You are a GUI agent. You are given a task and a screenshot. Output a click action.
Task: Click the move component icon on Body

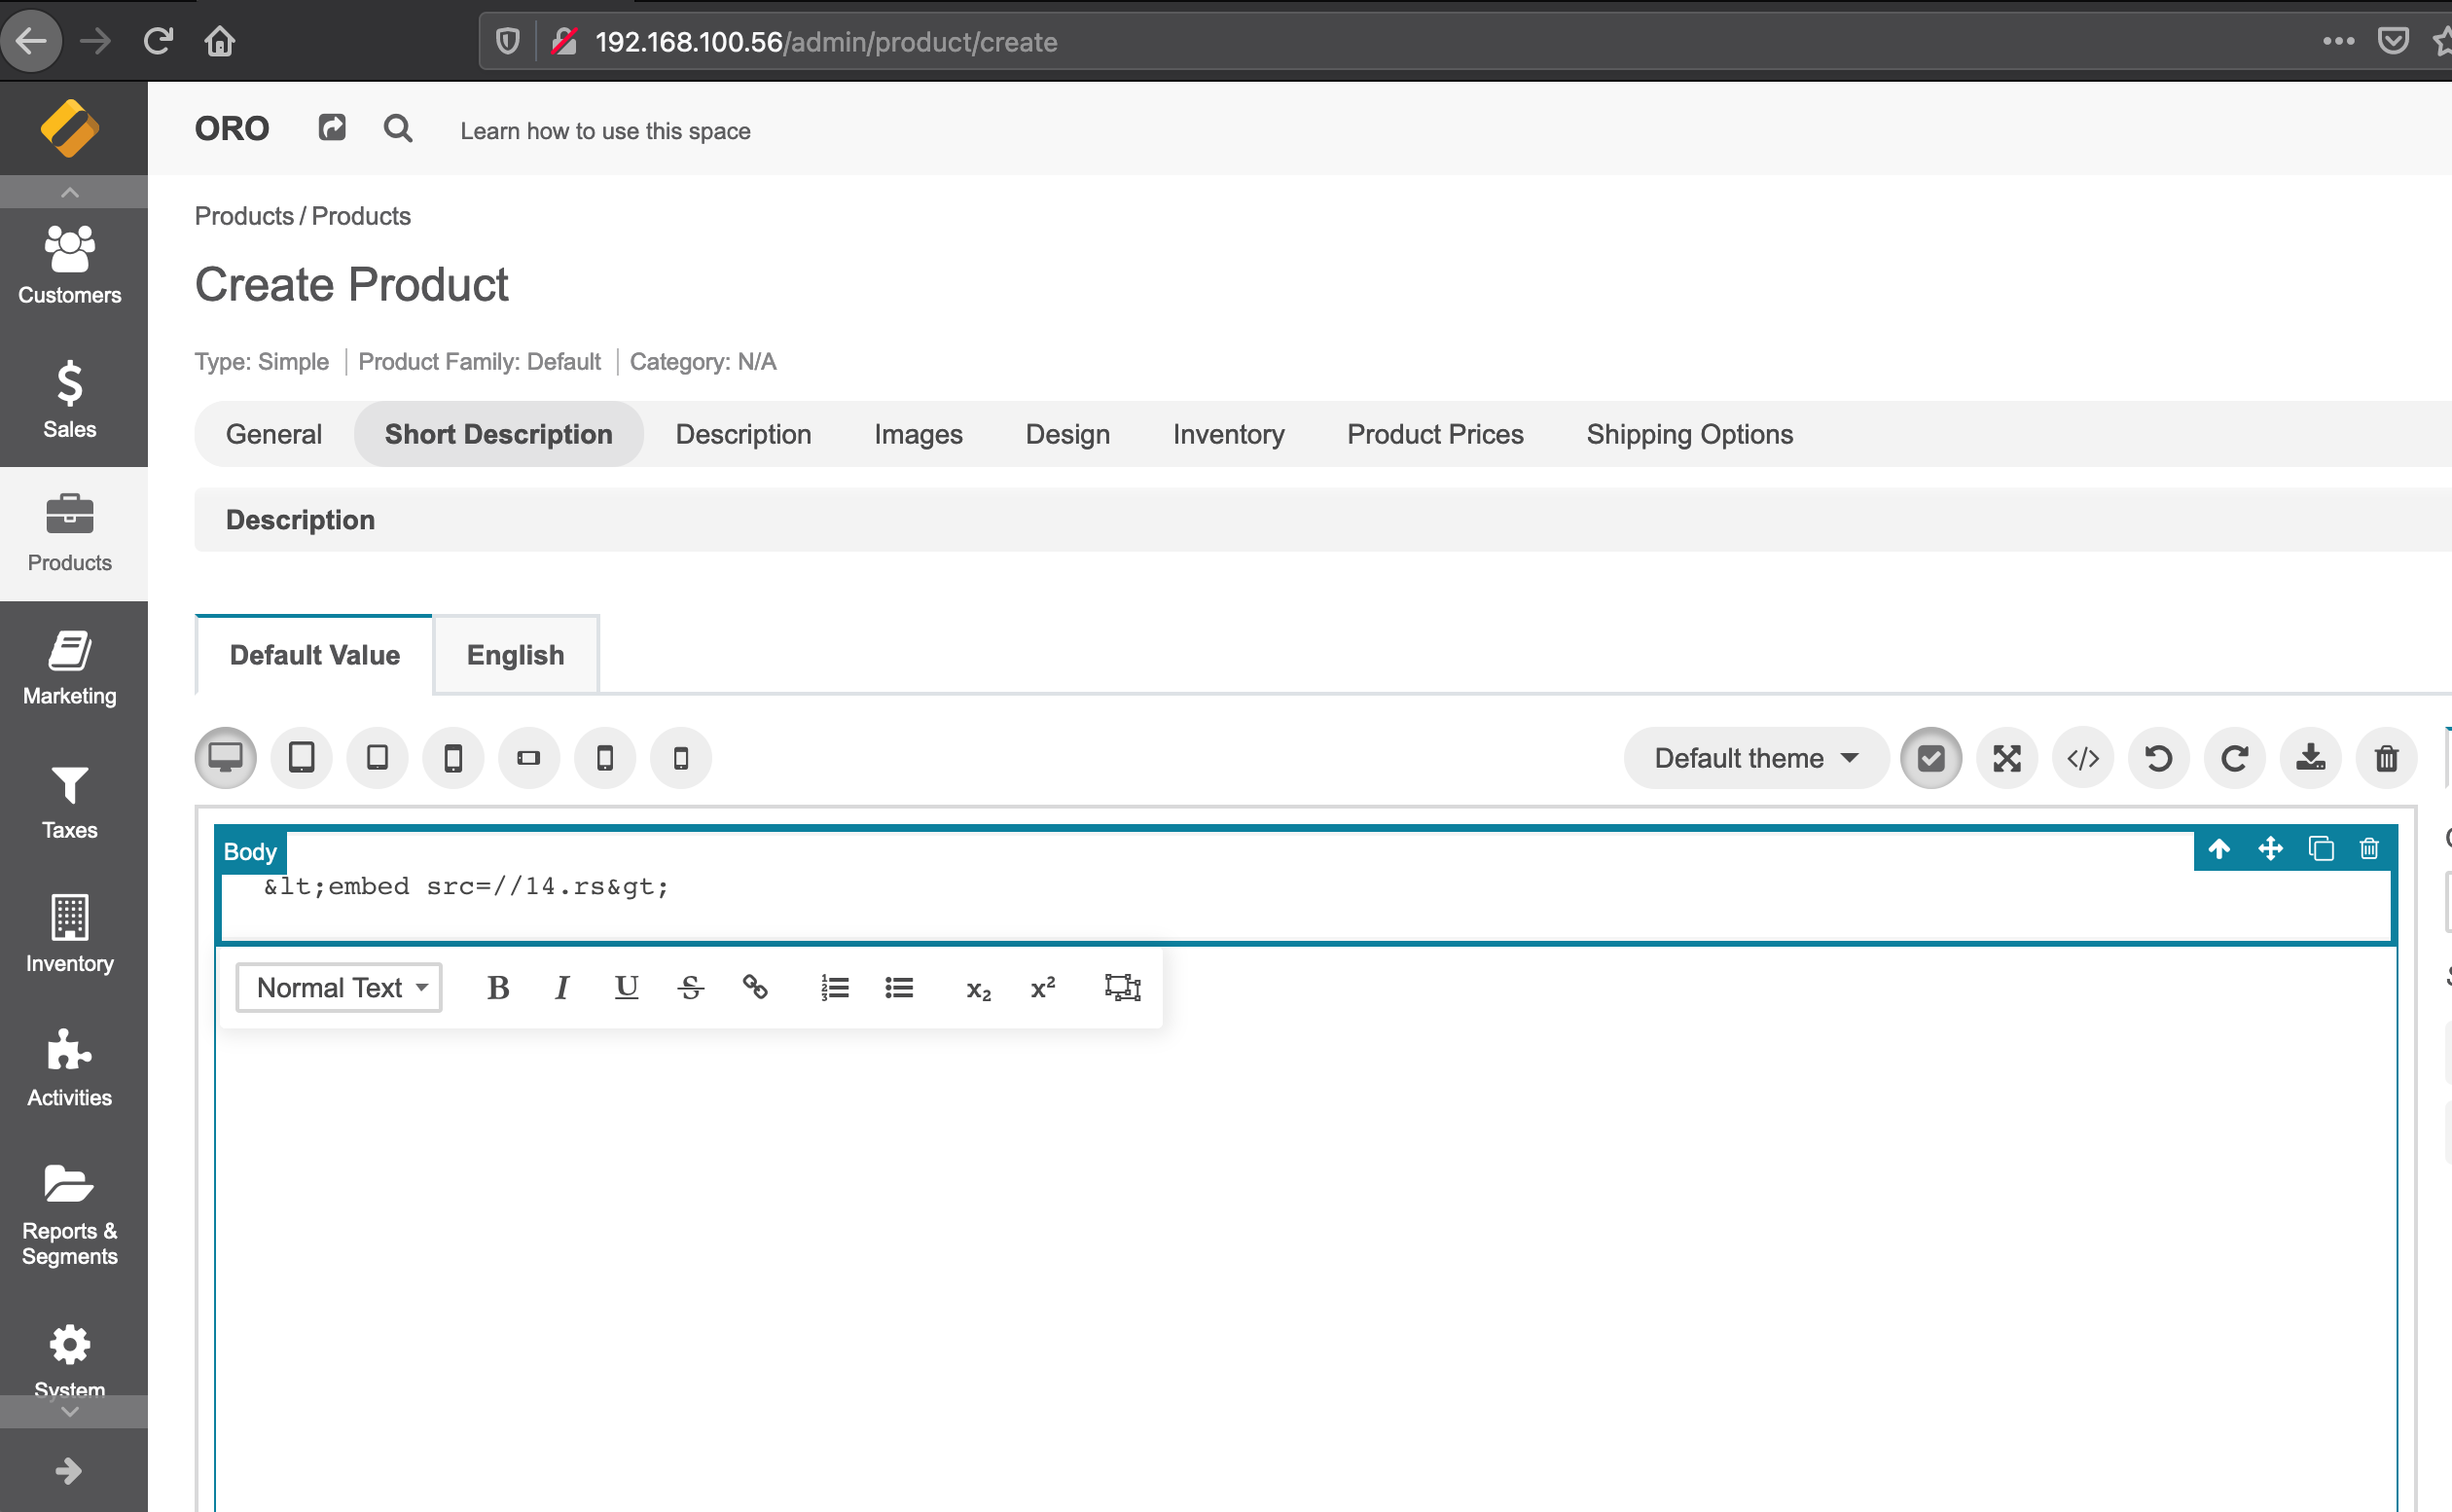coord(2270,849)
